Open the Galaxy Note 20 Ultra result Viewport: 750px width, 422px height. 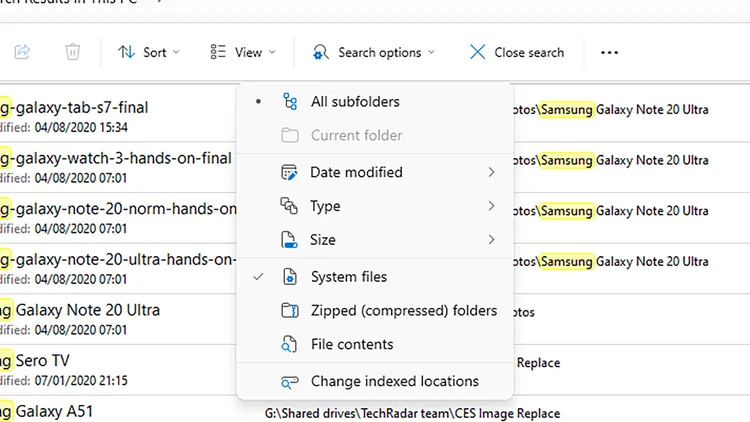[88, 311]
